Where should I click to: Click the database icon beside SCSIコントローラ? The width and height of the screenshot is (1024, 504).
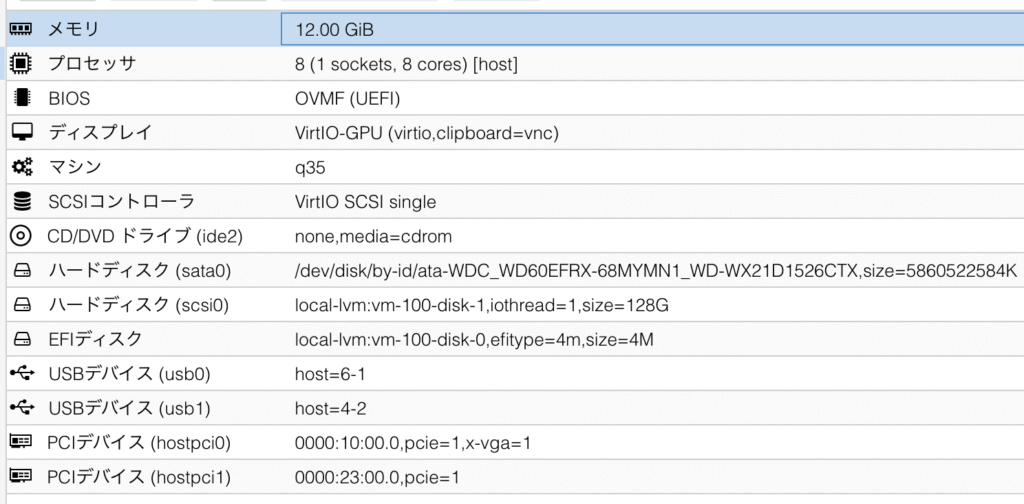click(x=20, y=202)
